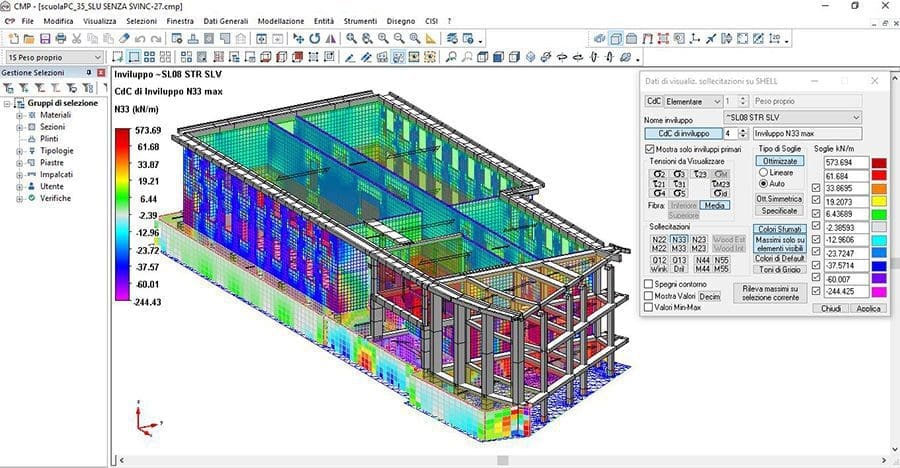Click the green color swatch for 6.43689
900x468 pixels.
click(x=879, y=214)
